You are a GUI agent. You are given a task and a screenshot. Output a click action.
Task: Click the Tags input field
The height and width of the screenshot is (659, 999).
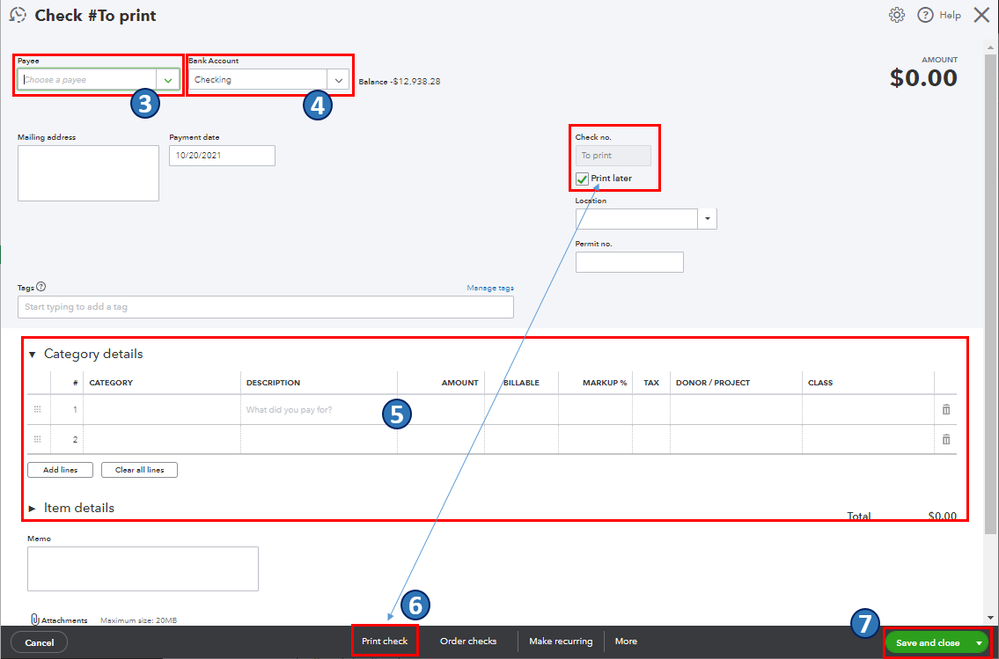(x=266, y=307)
